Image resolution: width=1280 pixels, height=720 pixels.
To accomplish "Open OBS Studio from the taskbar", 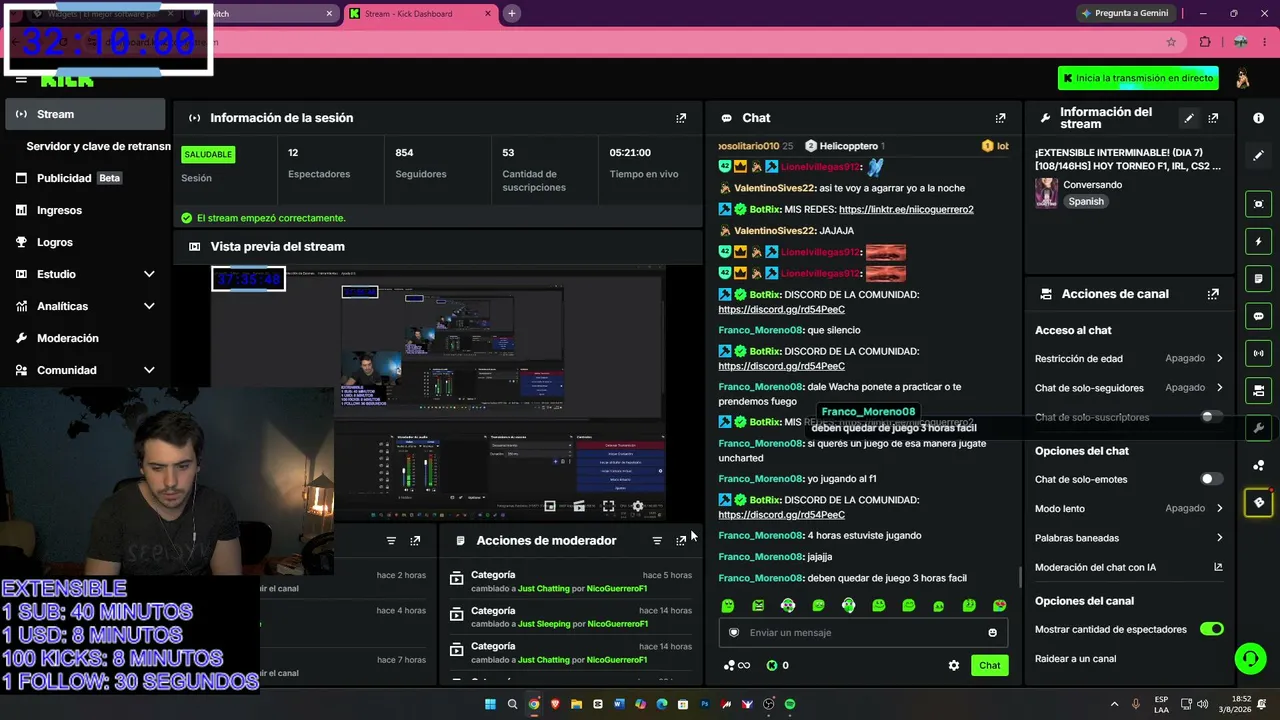I will 768,704.
